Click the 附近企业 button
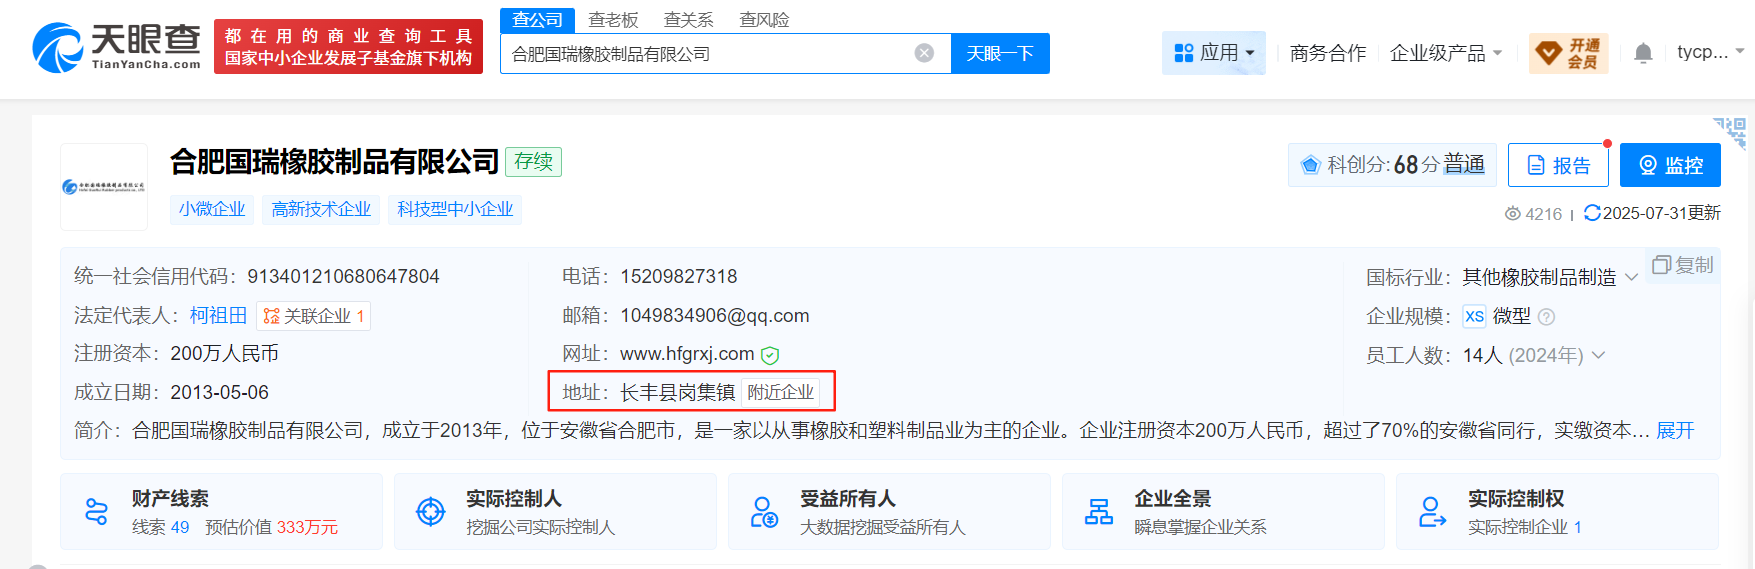 click(x=780, y=393)
